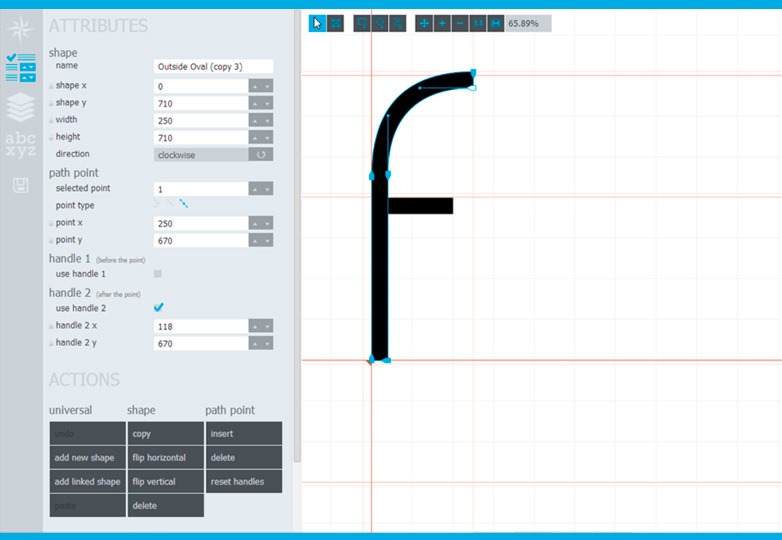This screenshot has height=540, width=782.
Task: Click the clockwise direction field
Action: tap(201, 155)
